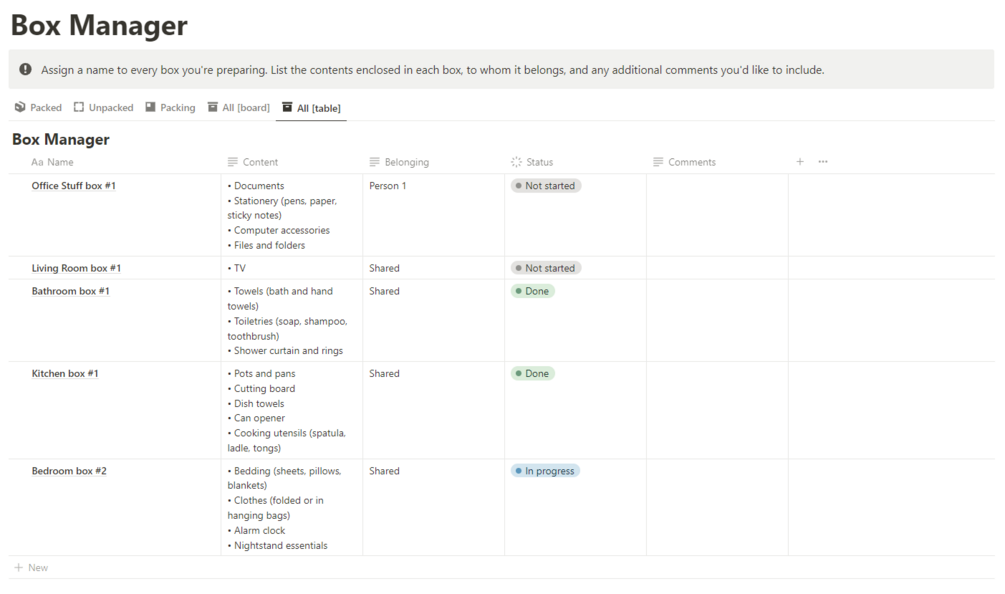Click the All [board] archive icon

point(212,107)
